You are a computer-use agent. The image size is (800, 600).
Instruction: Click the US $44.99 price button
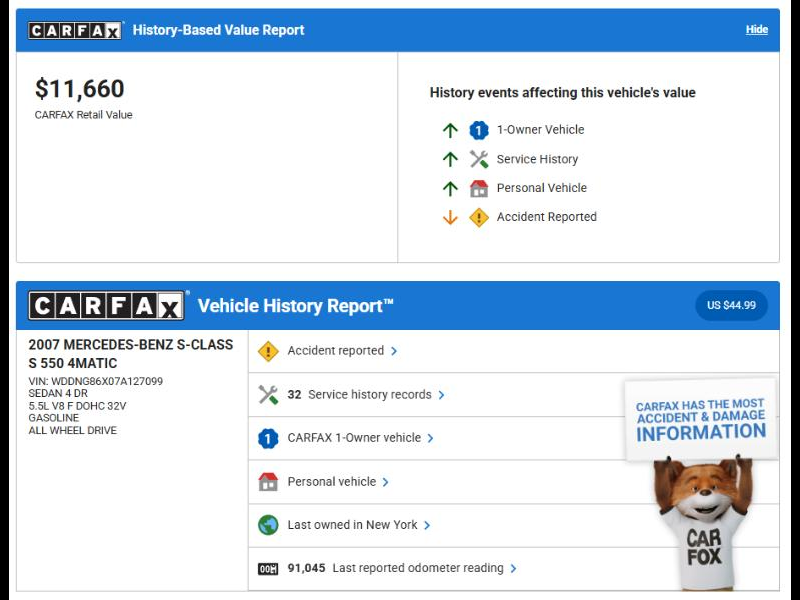731,305
